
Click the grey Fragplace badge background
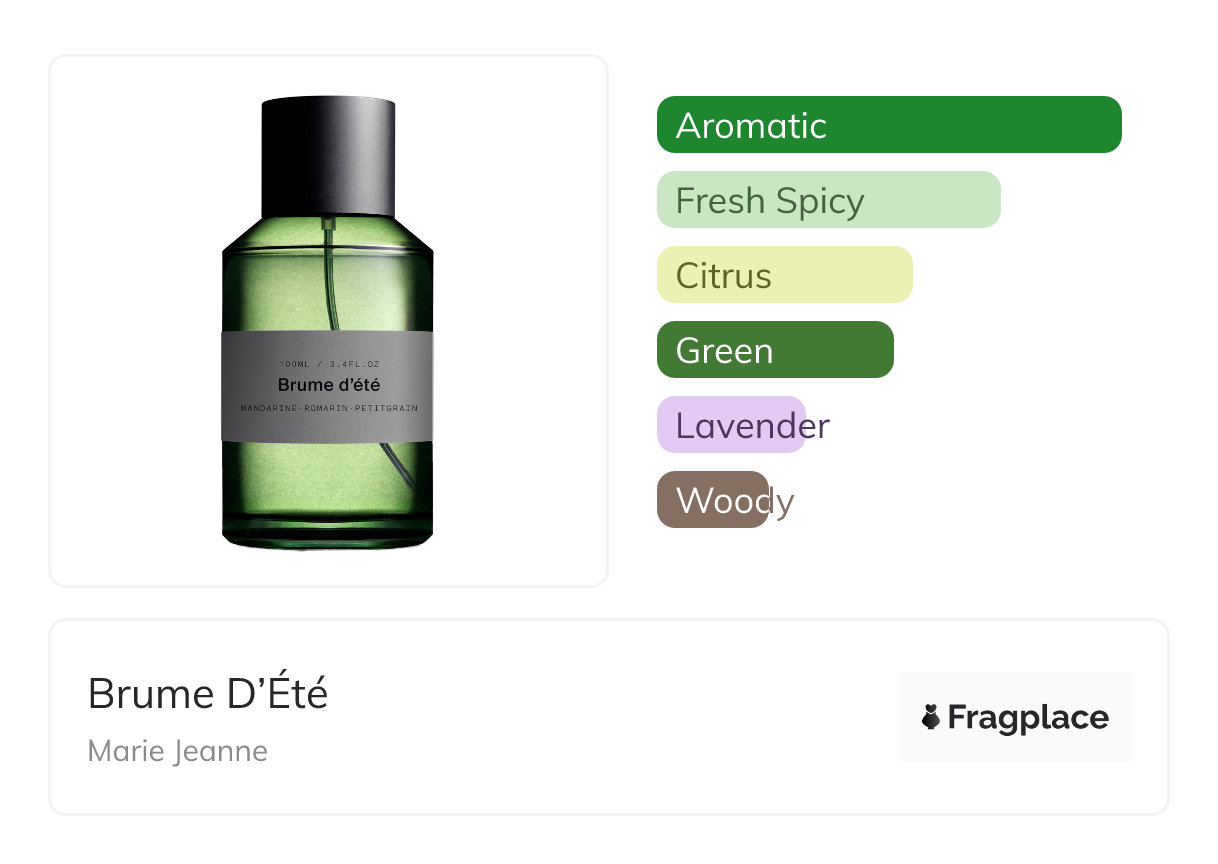click(1015, 717)
